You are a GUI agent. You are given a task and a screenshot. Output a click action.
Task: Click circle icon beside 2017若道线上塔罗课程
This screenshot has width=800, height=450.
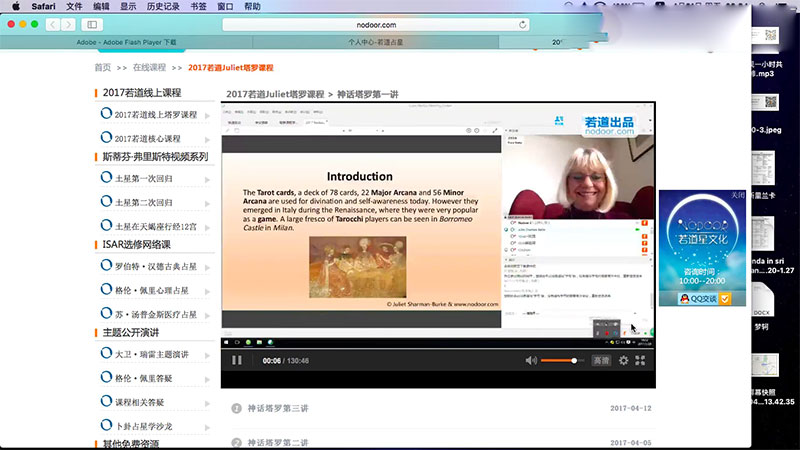[106, 113]
